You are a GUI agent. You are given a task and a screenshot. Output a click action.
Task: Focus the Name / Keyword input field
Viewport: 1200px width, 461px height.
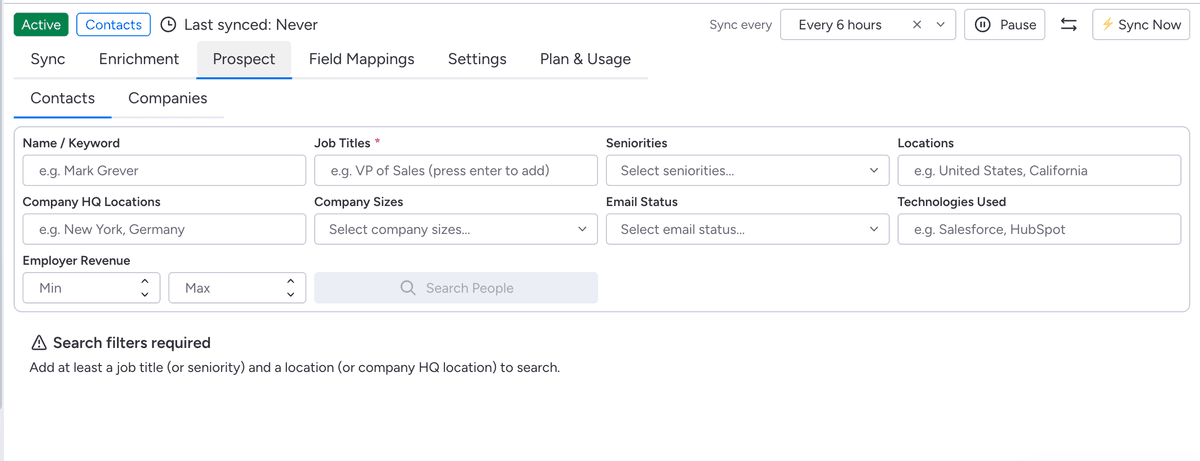[164, 171]
